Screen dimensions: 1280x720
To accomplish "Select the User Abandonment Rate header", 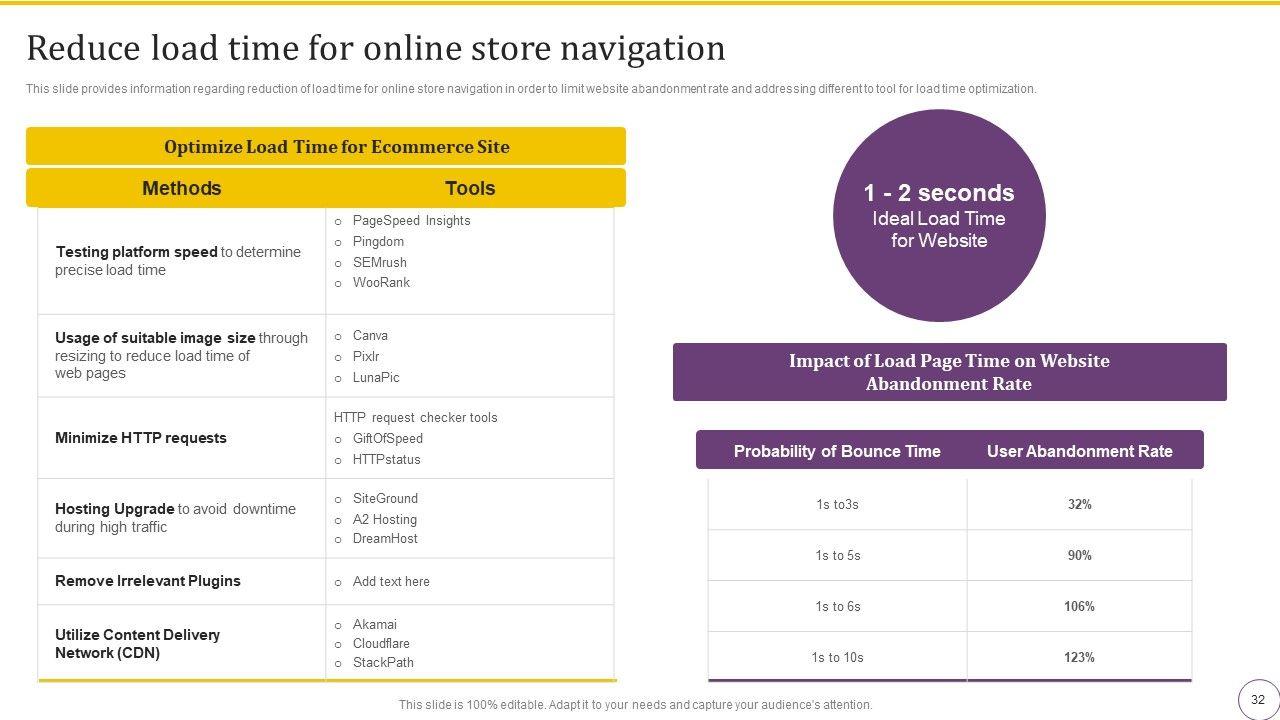I will pos(1079,451).
